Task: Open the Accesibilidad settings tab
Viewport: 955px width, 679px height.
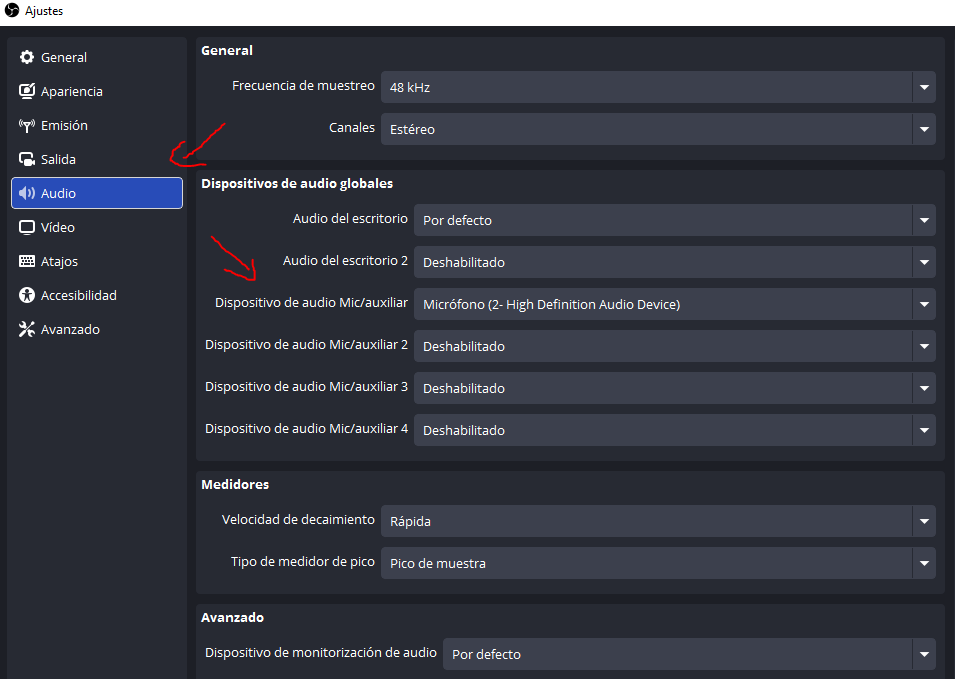Action: tap(97, 295)
